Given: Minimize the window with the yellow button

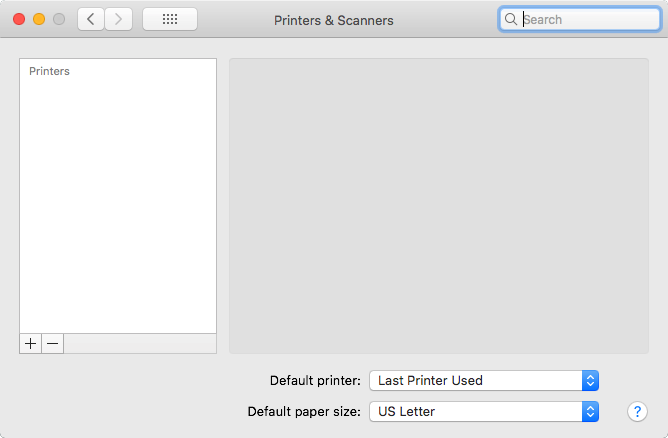Looking at the screenshot, I should click(x=39, y=19).
